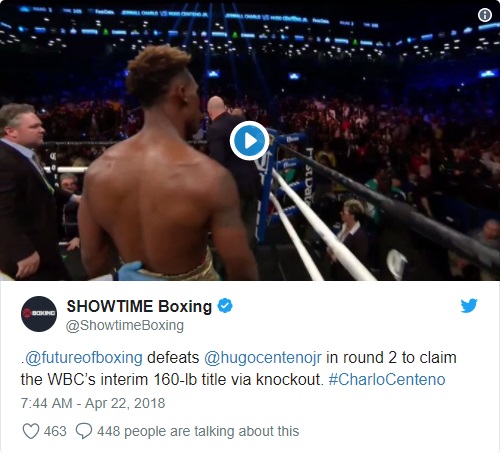Screen dimensions: 502x453
Task: Open the @futureofboxing mention
Action: [84, 358]
